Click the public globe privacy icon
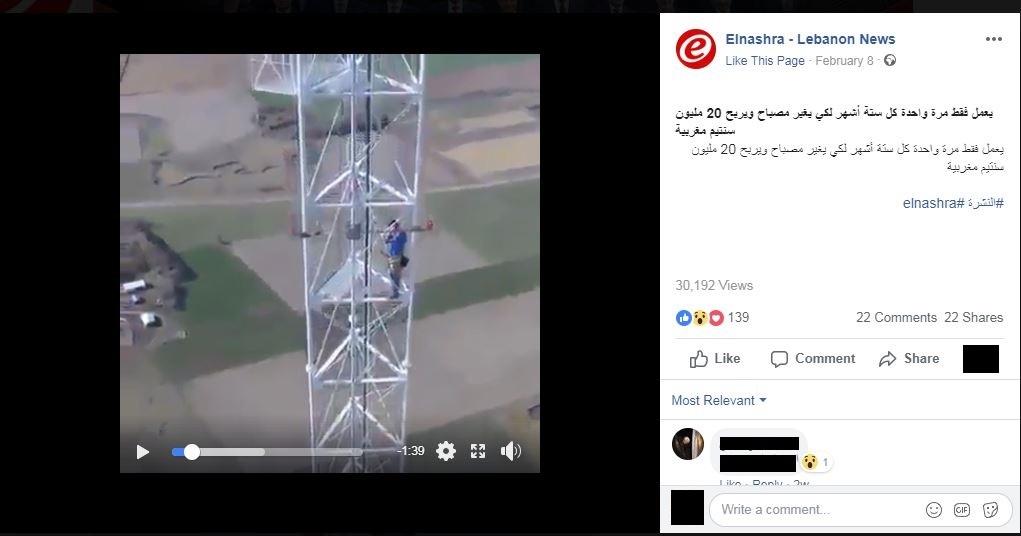 point(890,60)
